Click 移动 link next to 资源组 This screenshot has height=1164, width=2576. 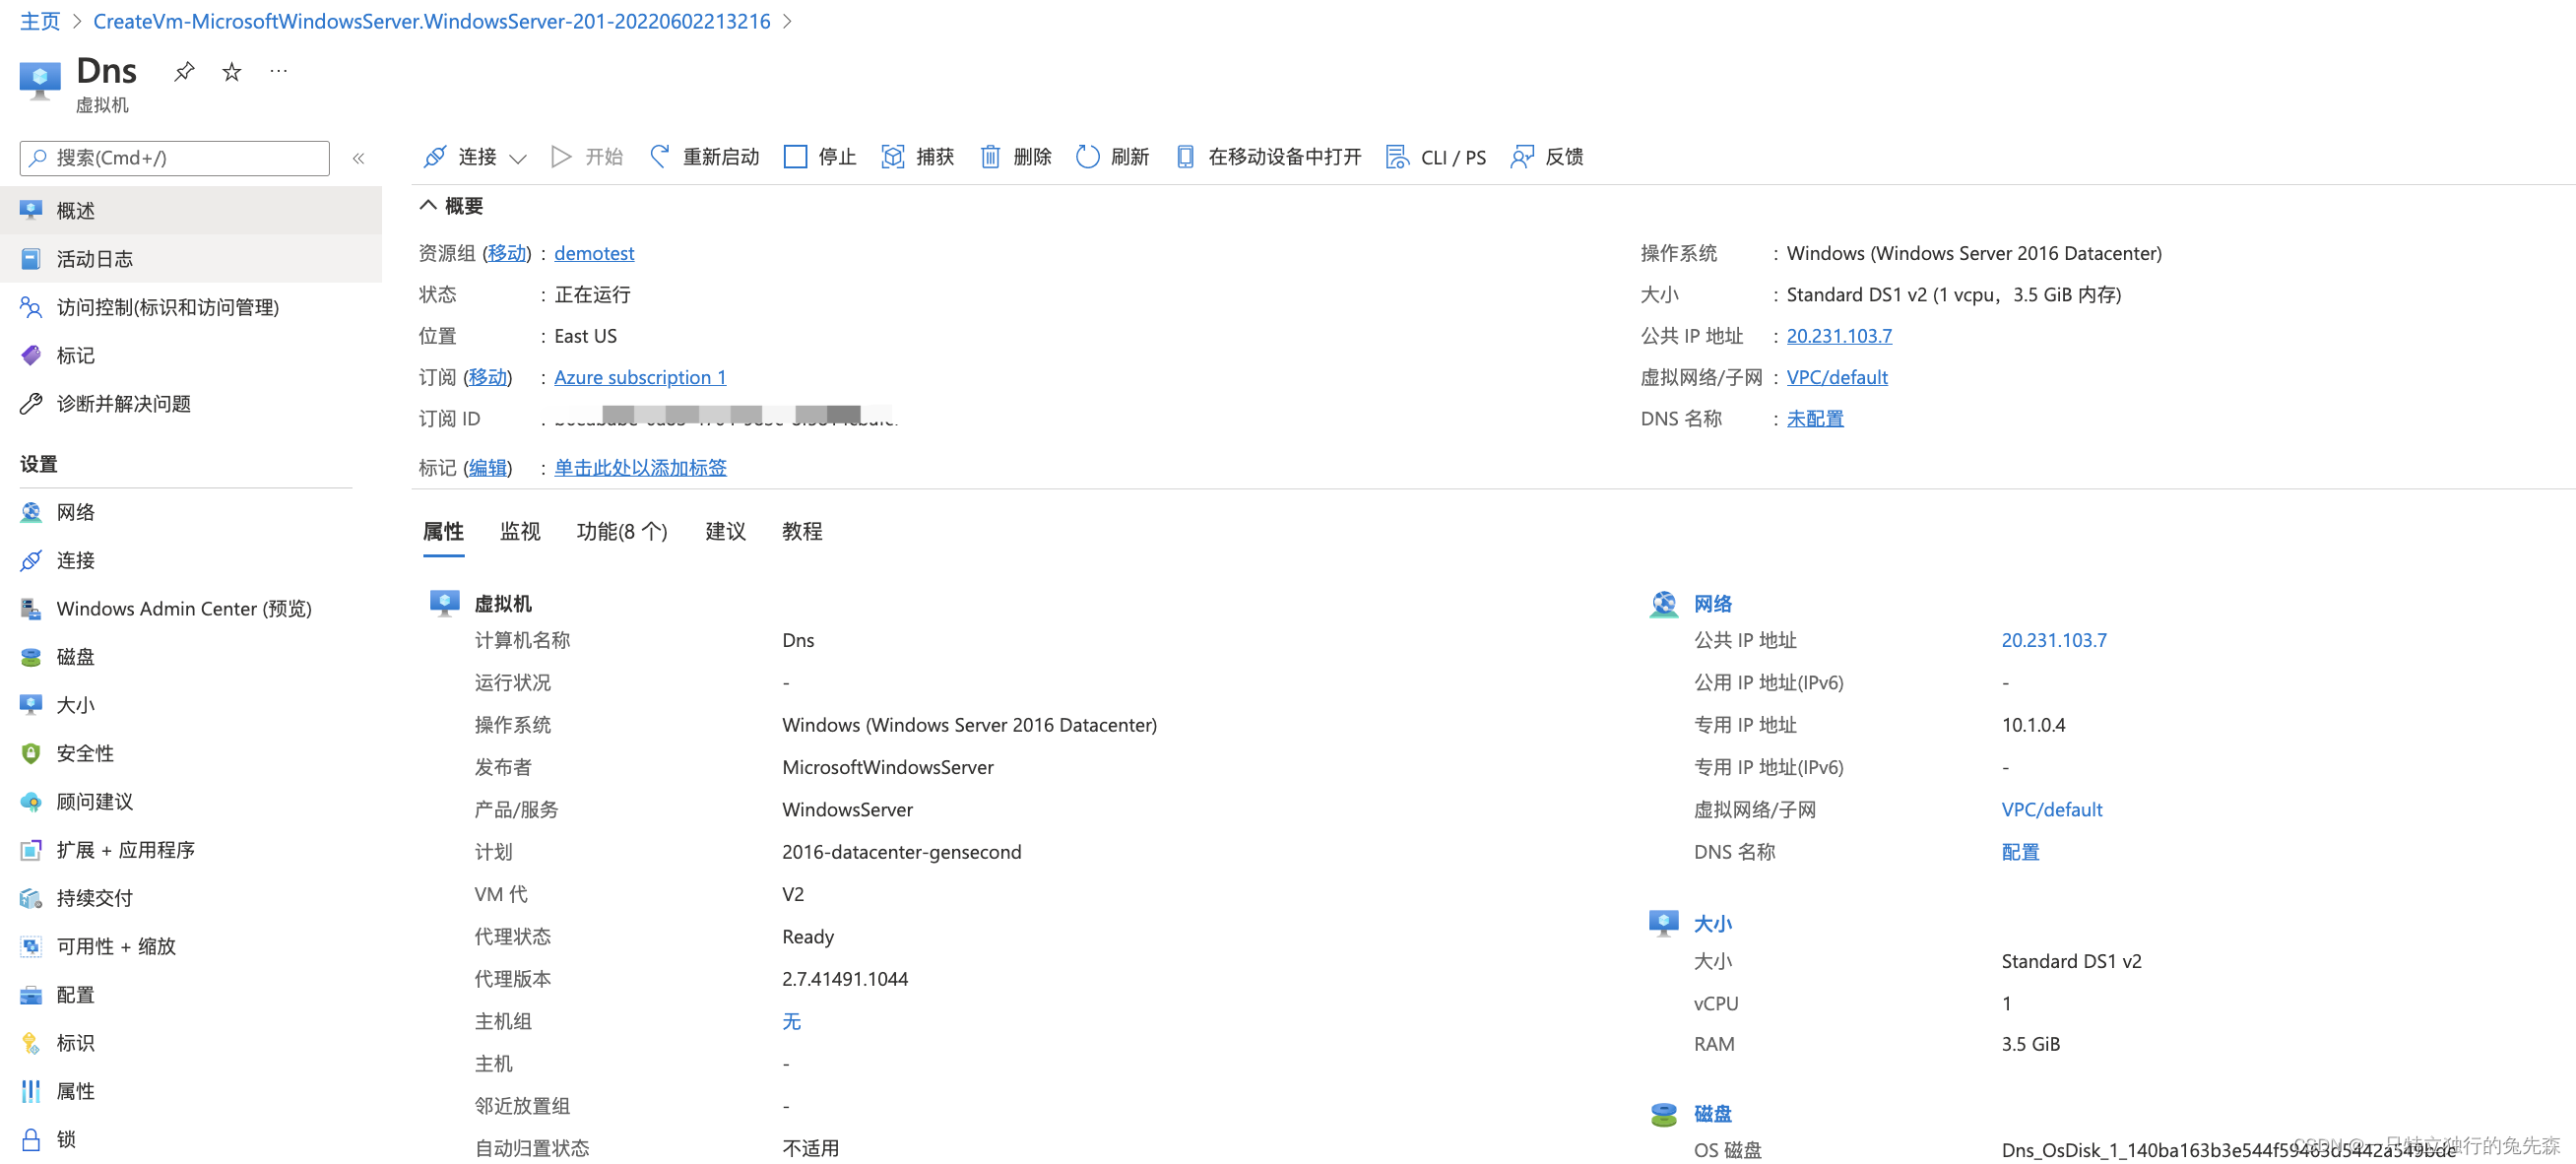point(506,253)
